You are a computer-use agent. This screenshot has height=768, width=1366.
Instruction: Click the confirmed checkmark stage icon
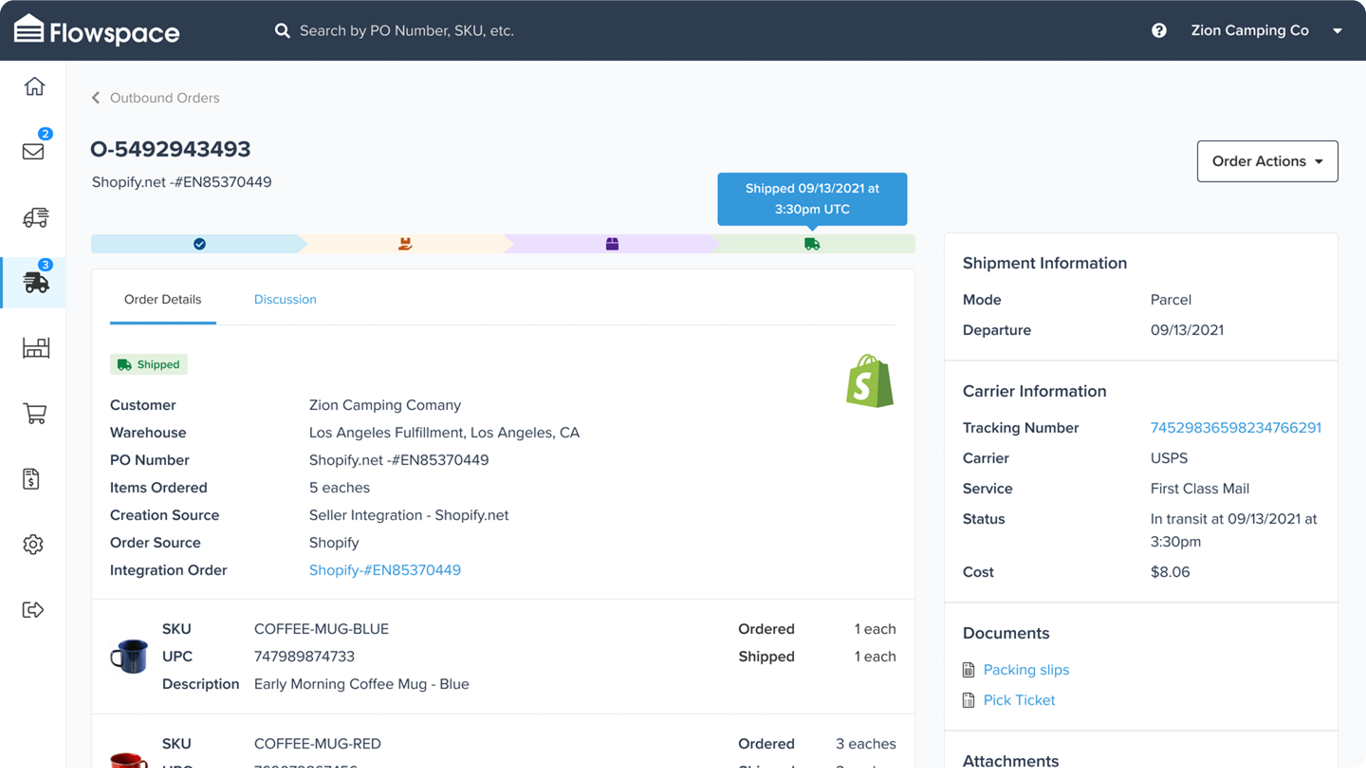pos(199,244)
